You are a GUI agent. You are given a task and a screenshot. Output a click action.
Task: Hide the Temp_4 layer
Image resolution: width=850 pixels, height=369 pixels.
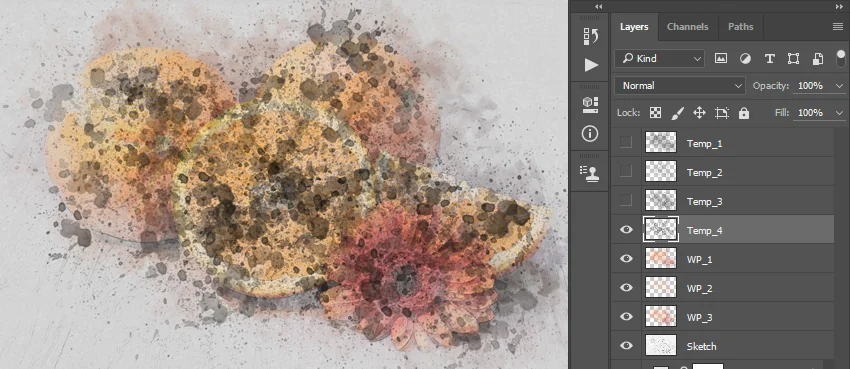pos(626,230)
